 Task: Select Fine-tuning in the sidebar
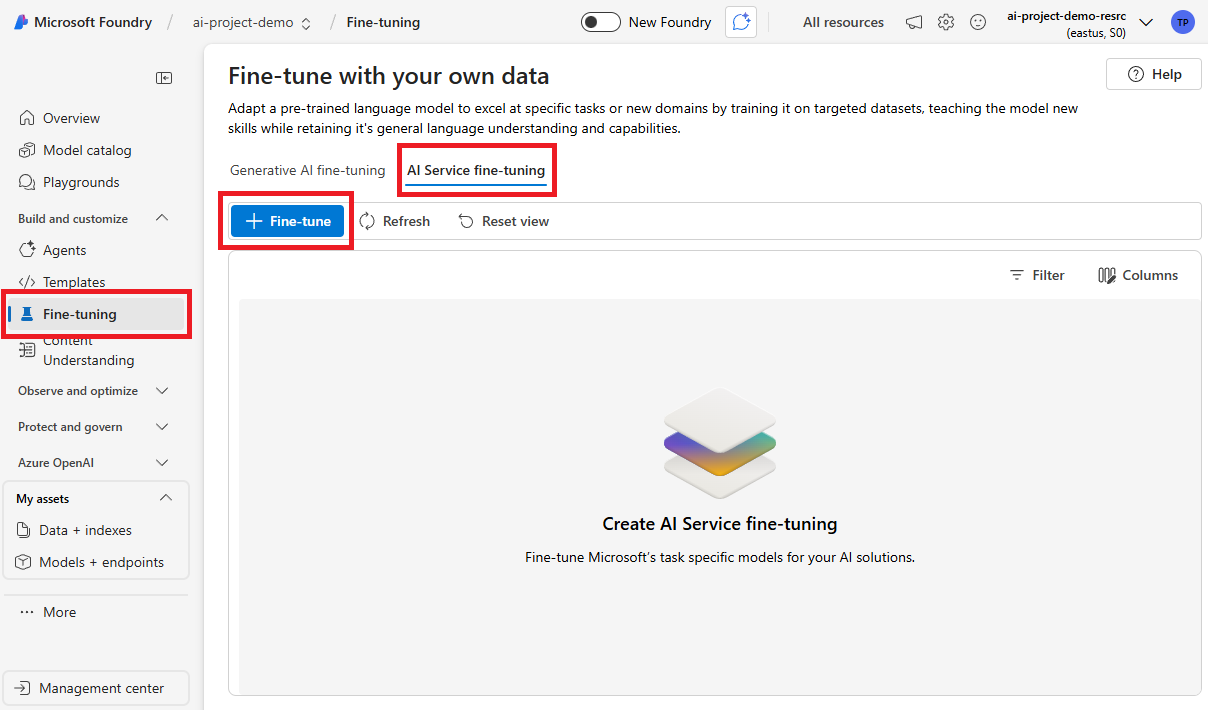pyautogui.click(x=96, y=314)
